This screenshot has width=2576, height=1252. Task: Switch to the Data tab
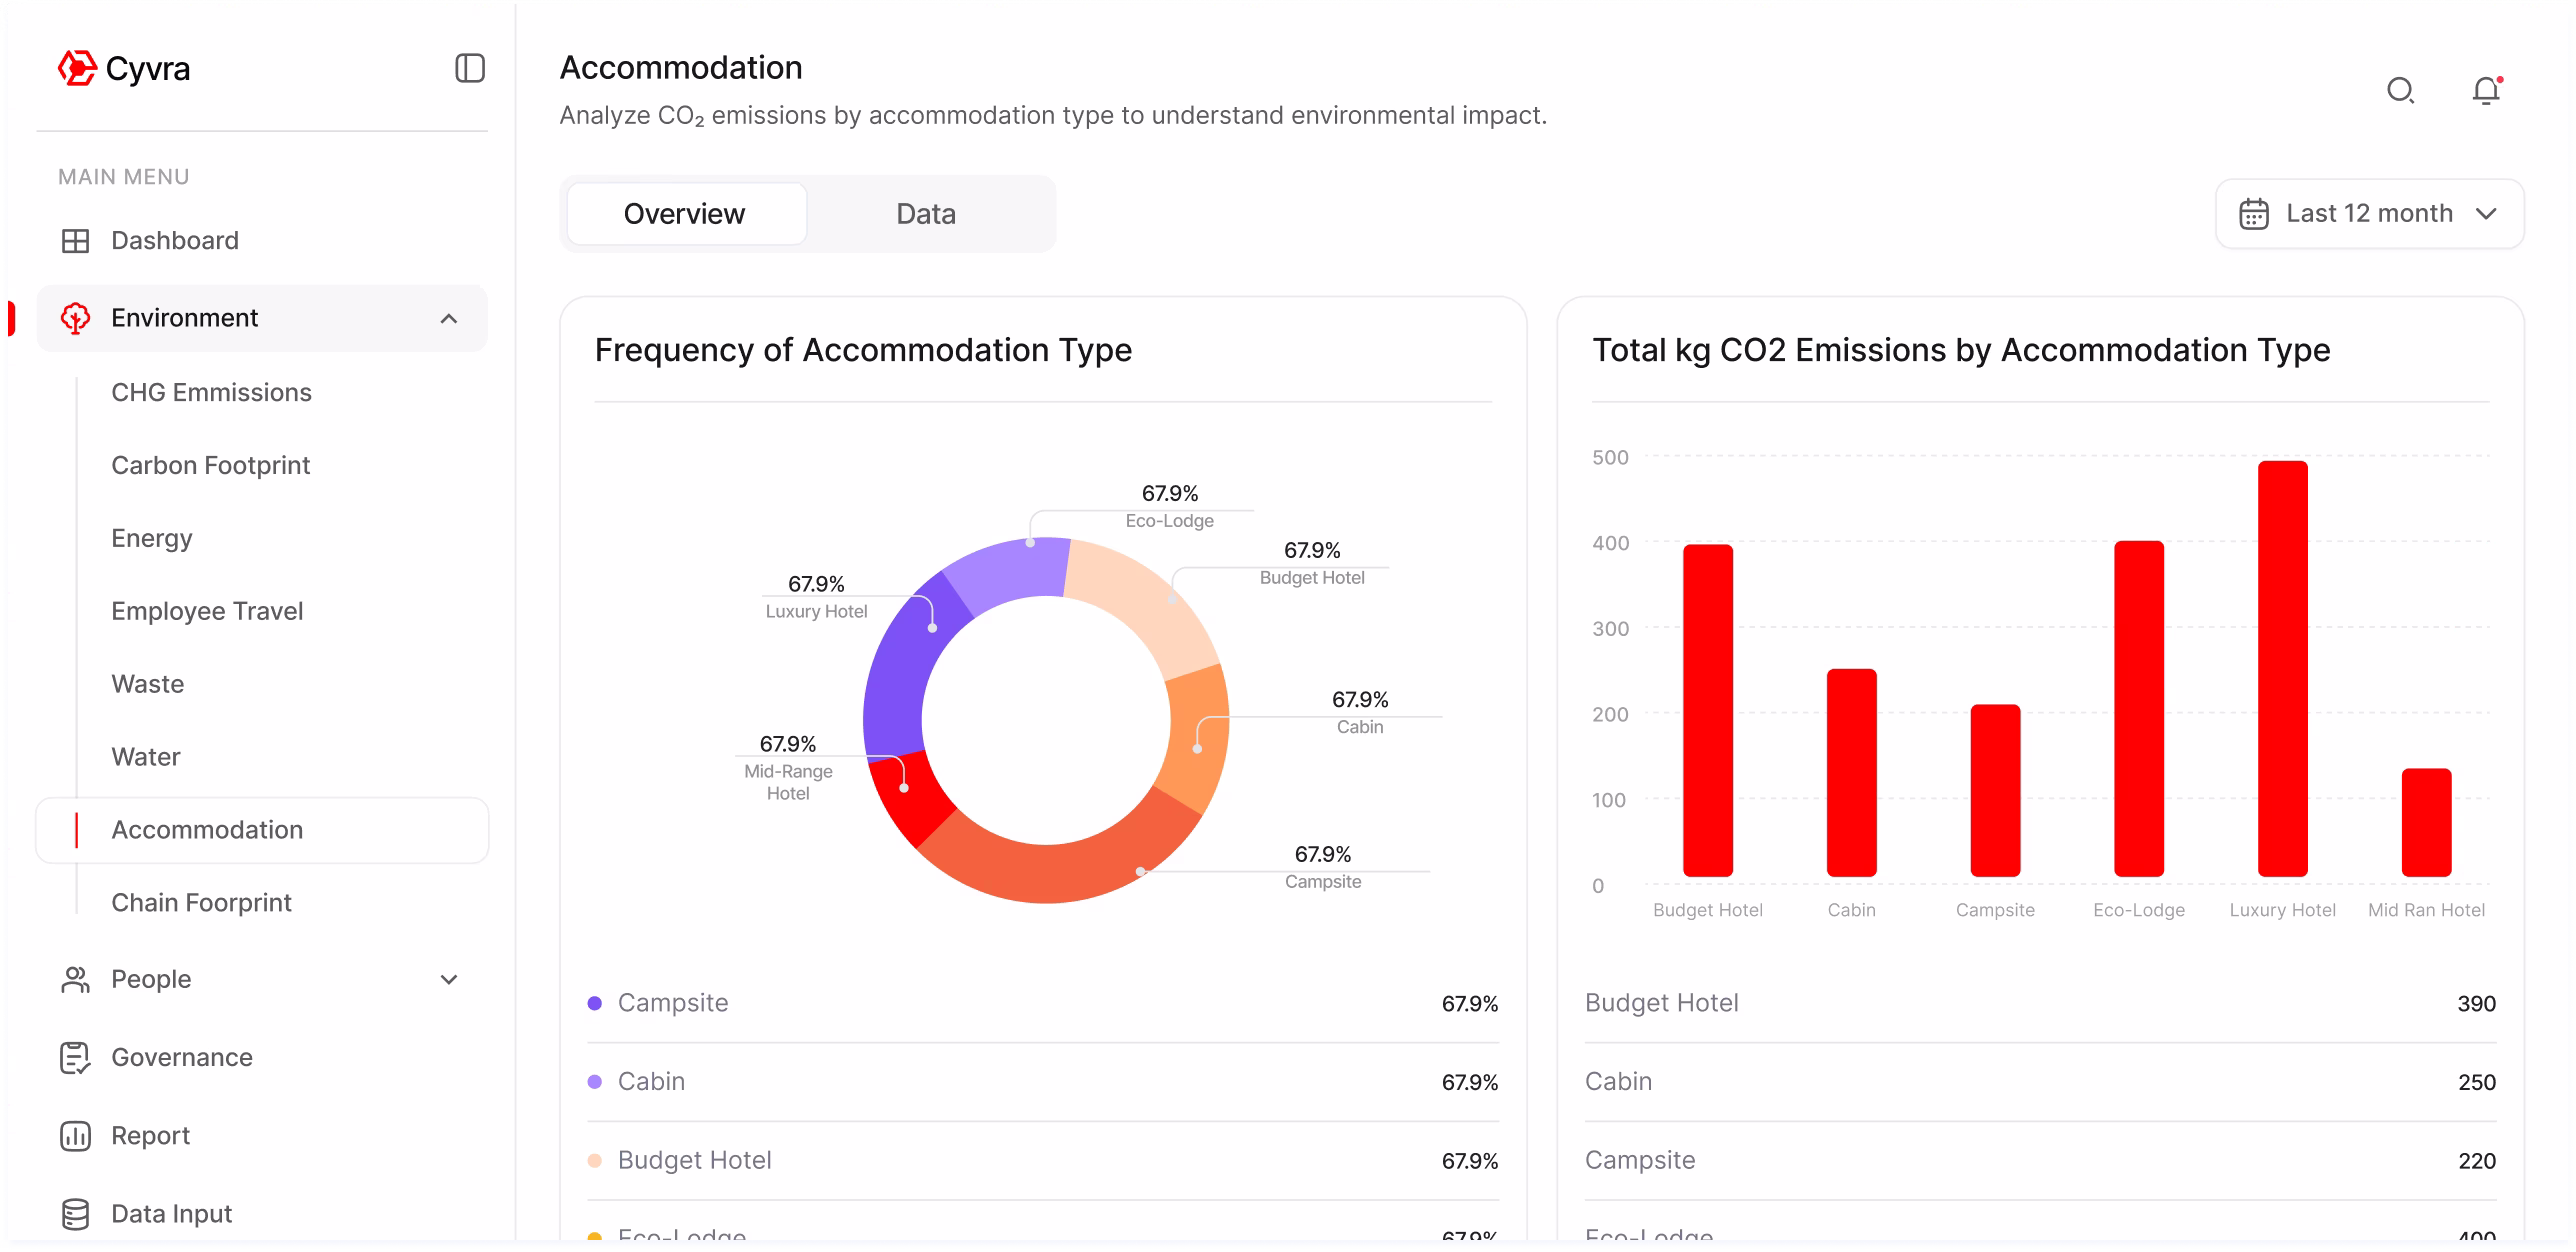click(925, 214)
